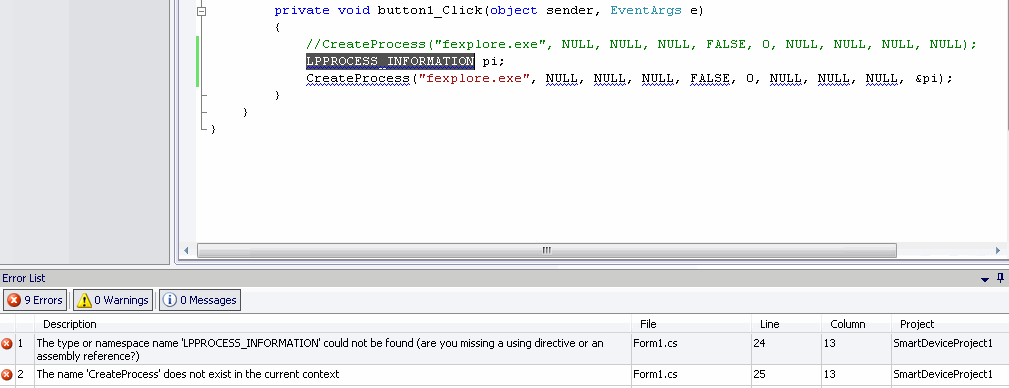Sort error list by Line column
The height and width of the screenshot is (388, 1009).
786,324
